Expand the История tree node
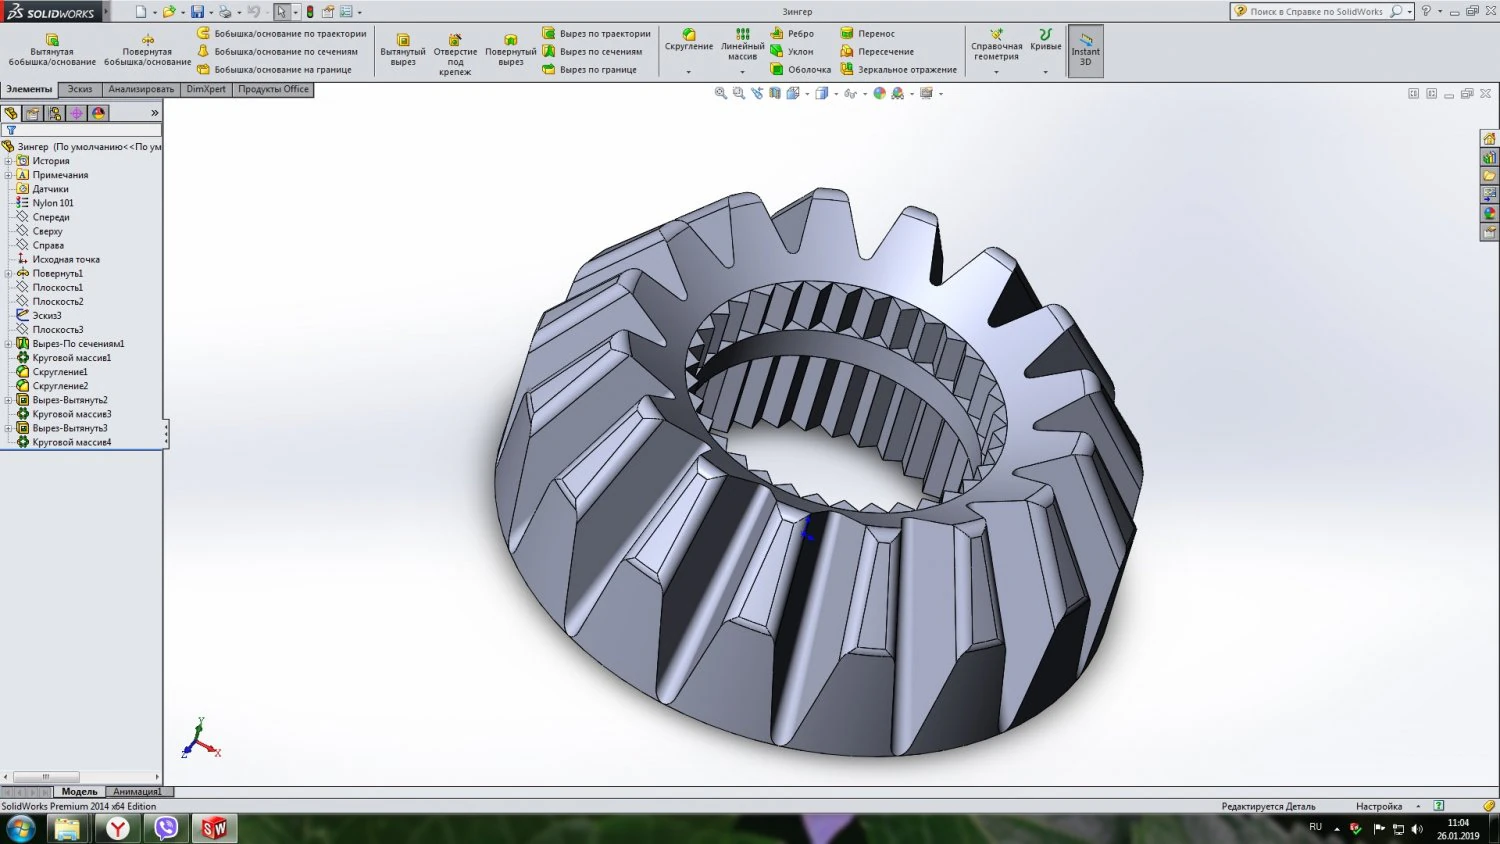The image size is (1500, 844). (x=8, y=161)
